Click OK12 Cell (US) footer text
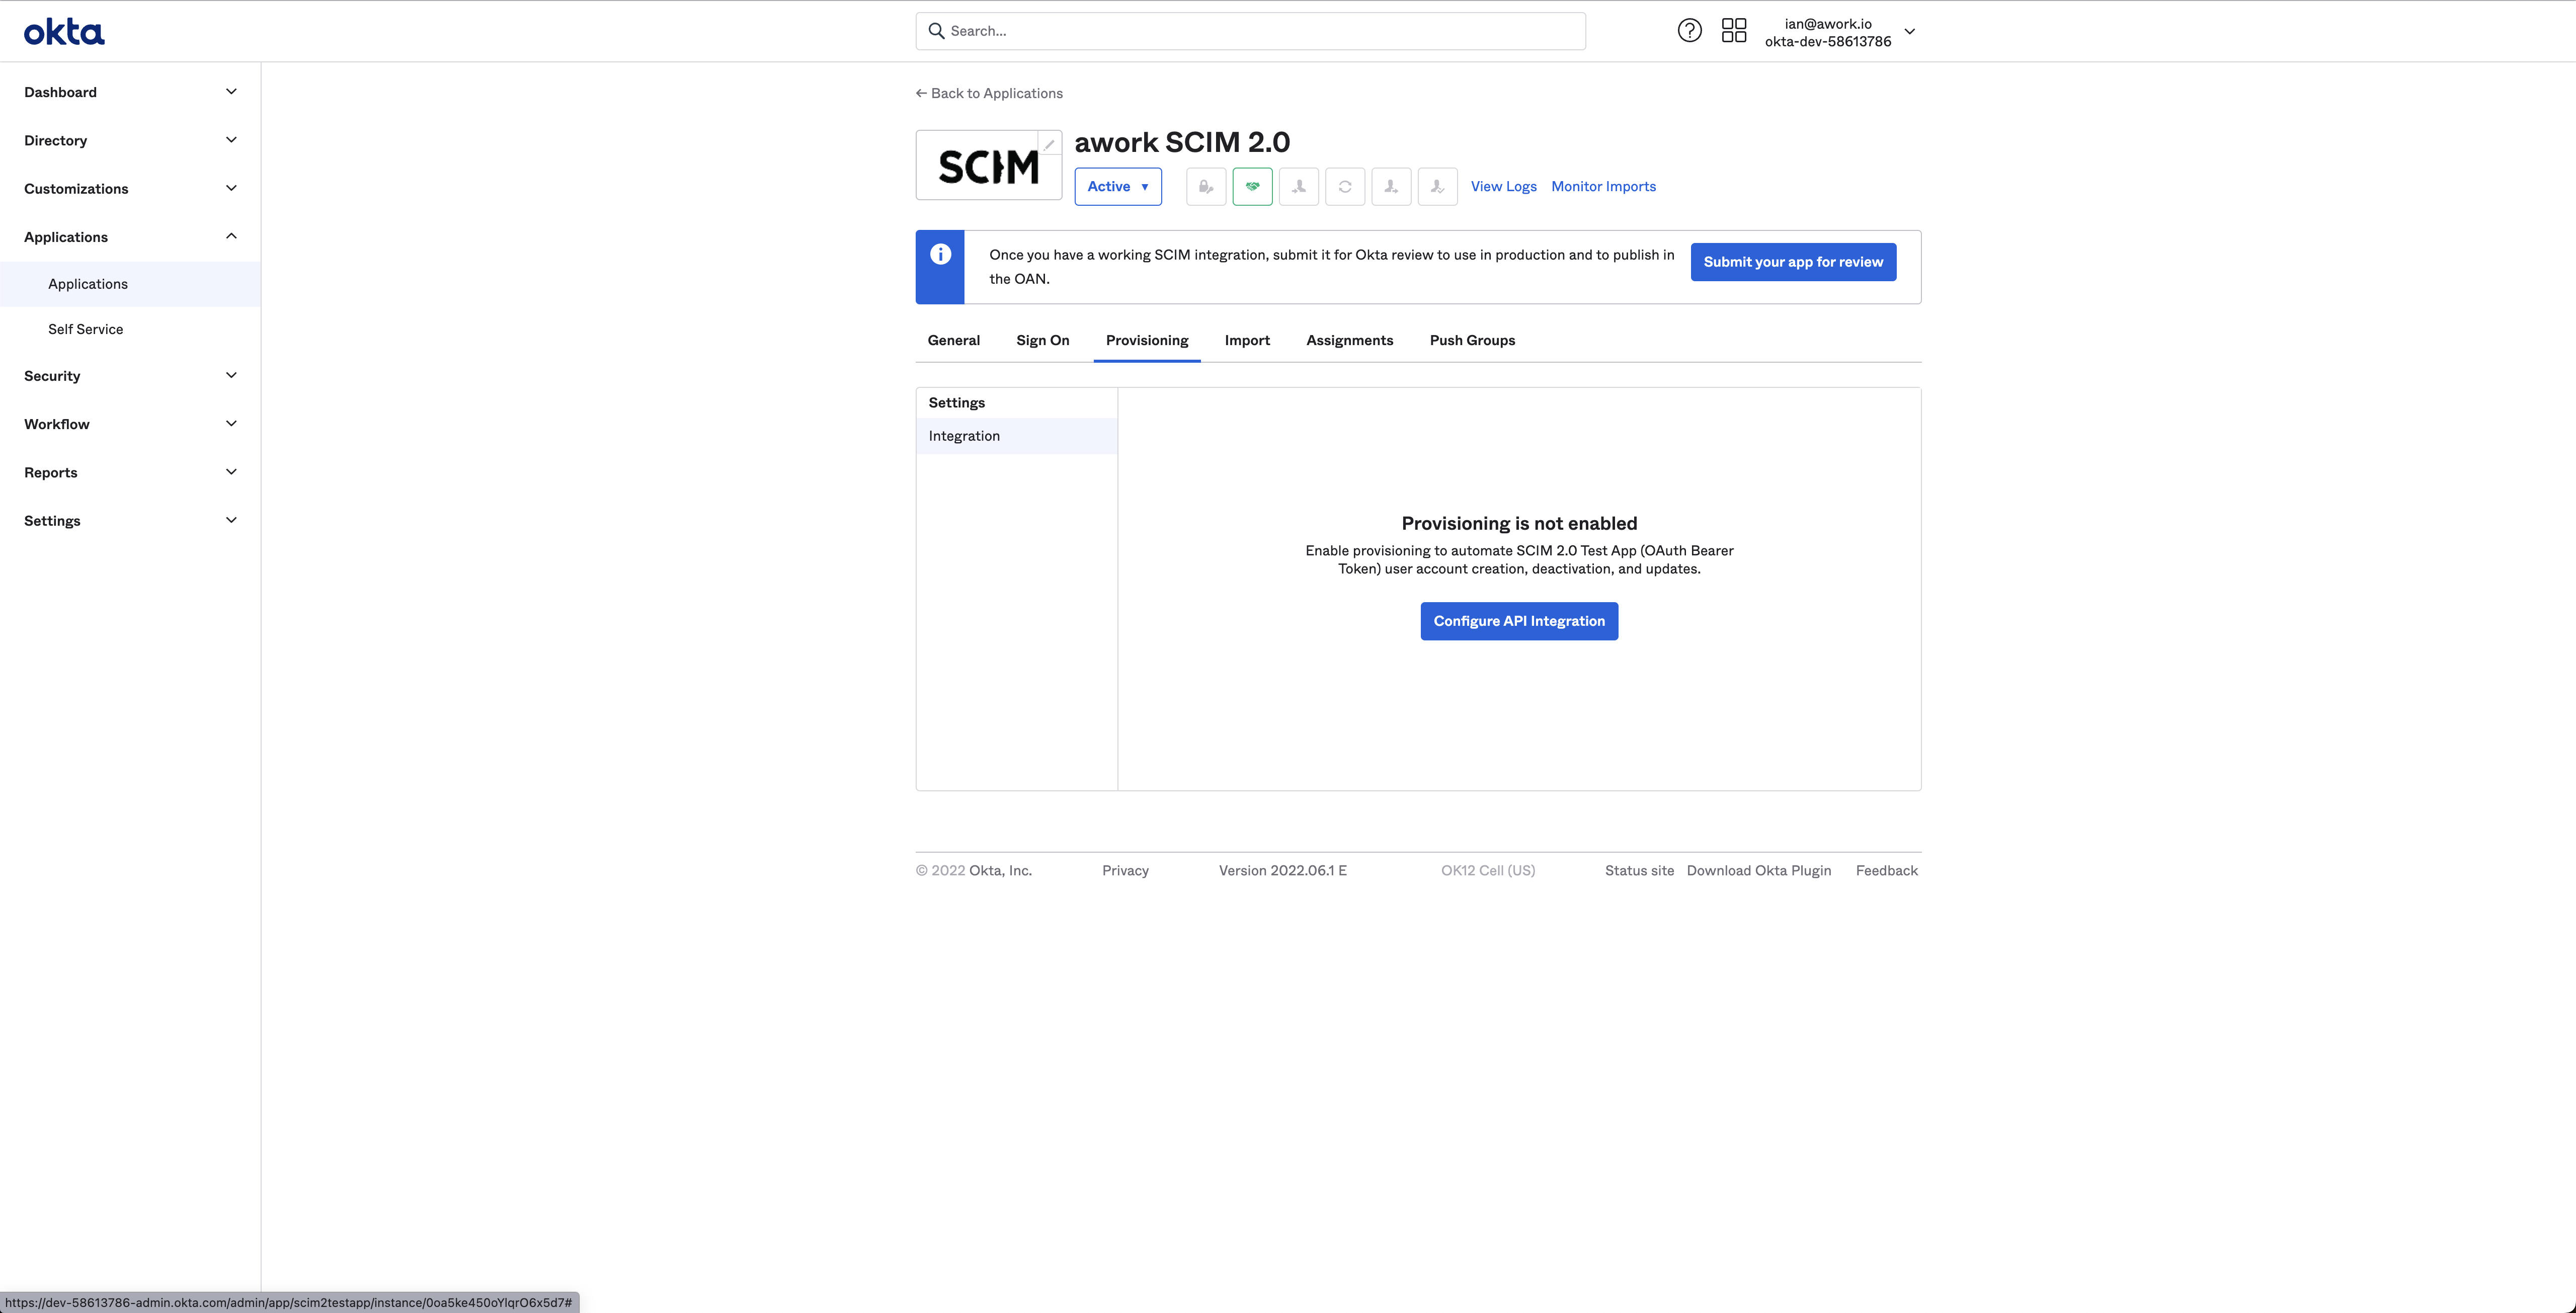 1488,871
